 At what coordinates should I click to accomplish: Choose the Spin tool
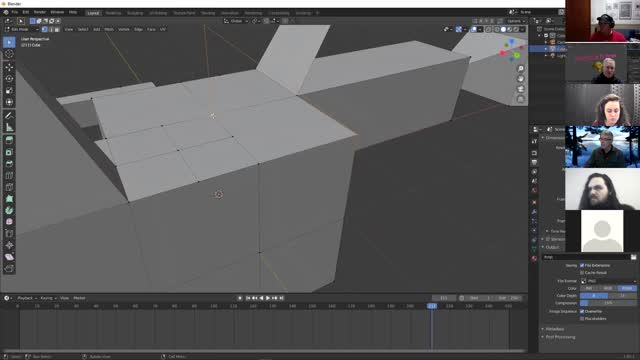[9, 210]
